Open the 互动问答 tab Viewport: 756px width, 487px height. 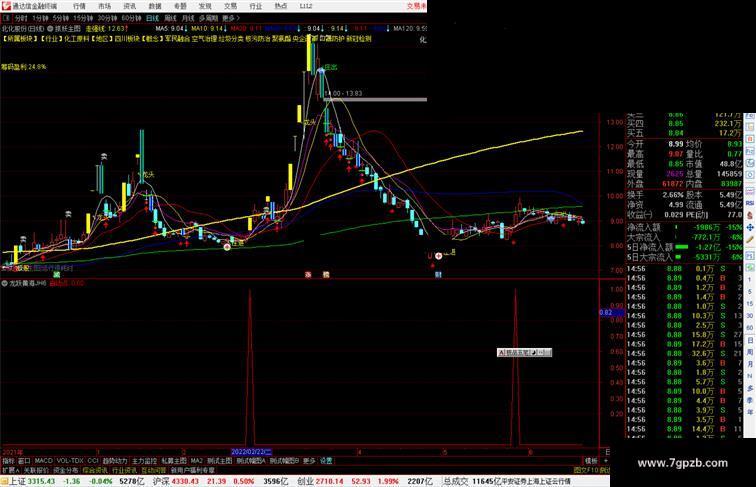[x=154, y=470]
